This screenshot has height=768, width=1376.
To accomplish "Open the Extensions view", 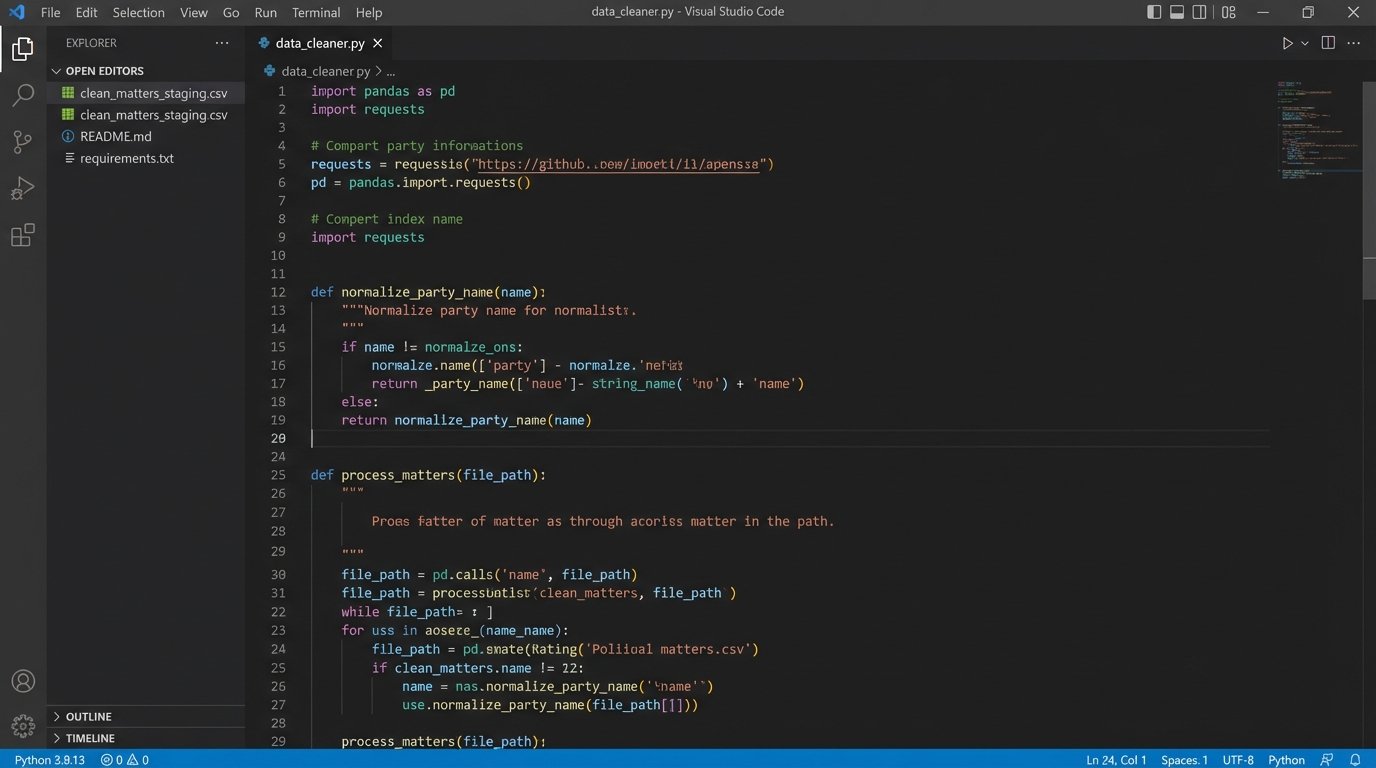I will (x=22, y=236).
